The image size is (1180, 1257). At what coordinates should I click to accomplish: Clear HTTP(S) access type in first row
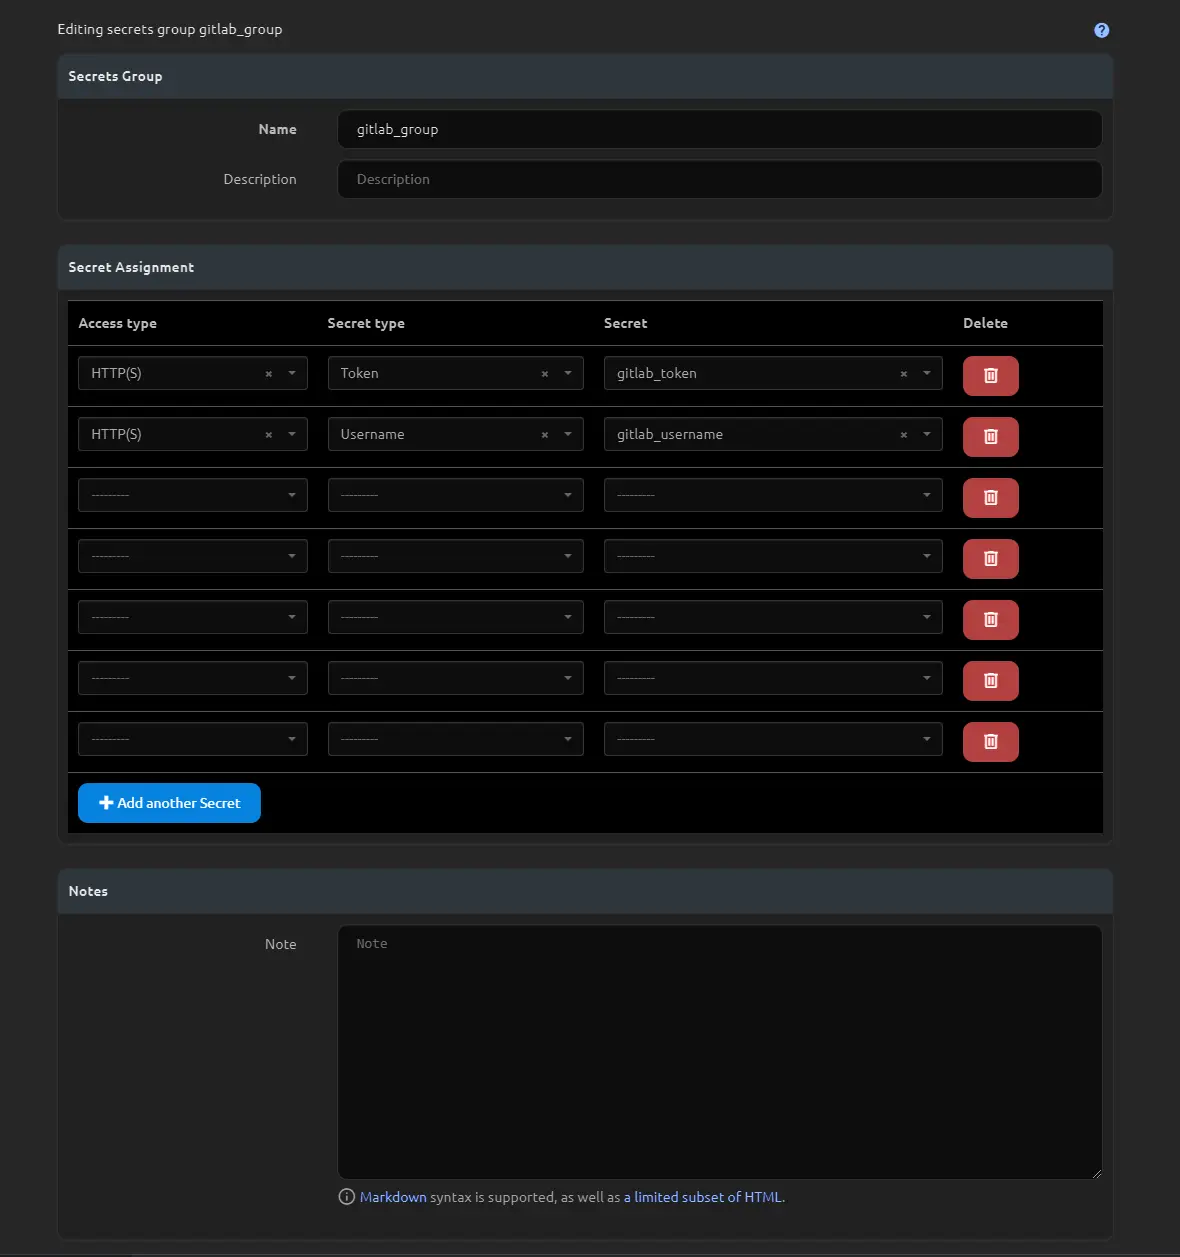tap(268, 374)
